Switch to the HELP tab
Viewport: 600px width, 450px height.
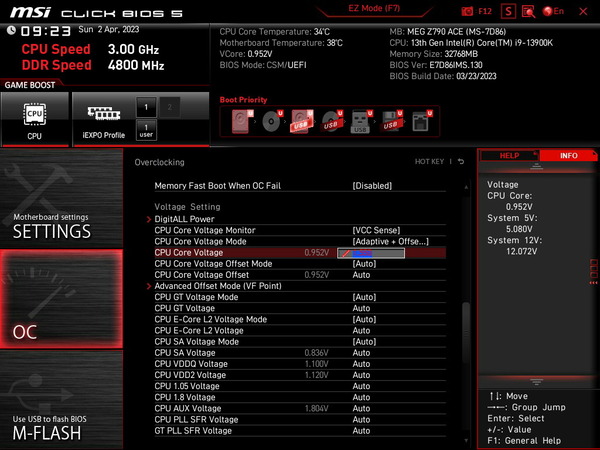pyautogui.click(x=509, y=156)
